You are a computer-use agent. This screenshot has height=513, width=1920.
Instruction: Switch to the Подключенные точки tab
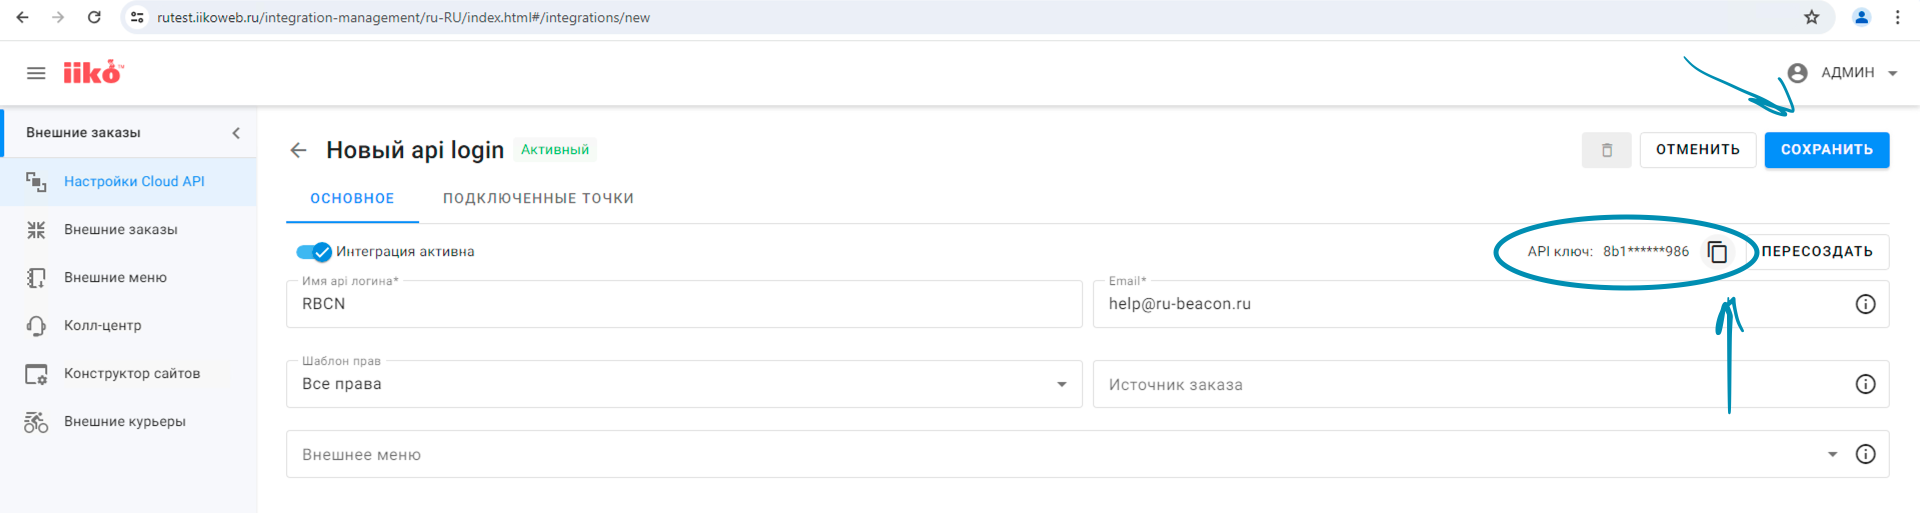pos(538,199)
